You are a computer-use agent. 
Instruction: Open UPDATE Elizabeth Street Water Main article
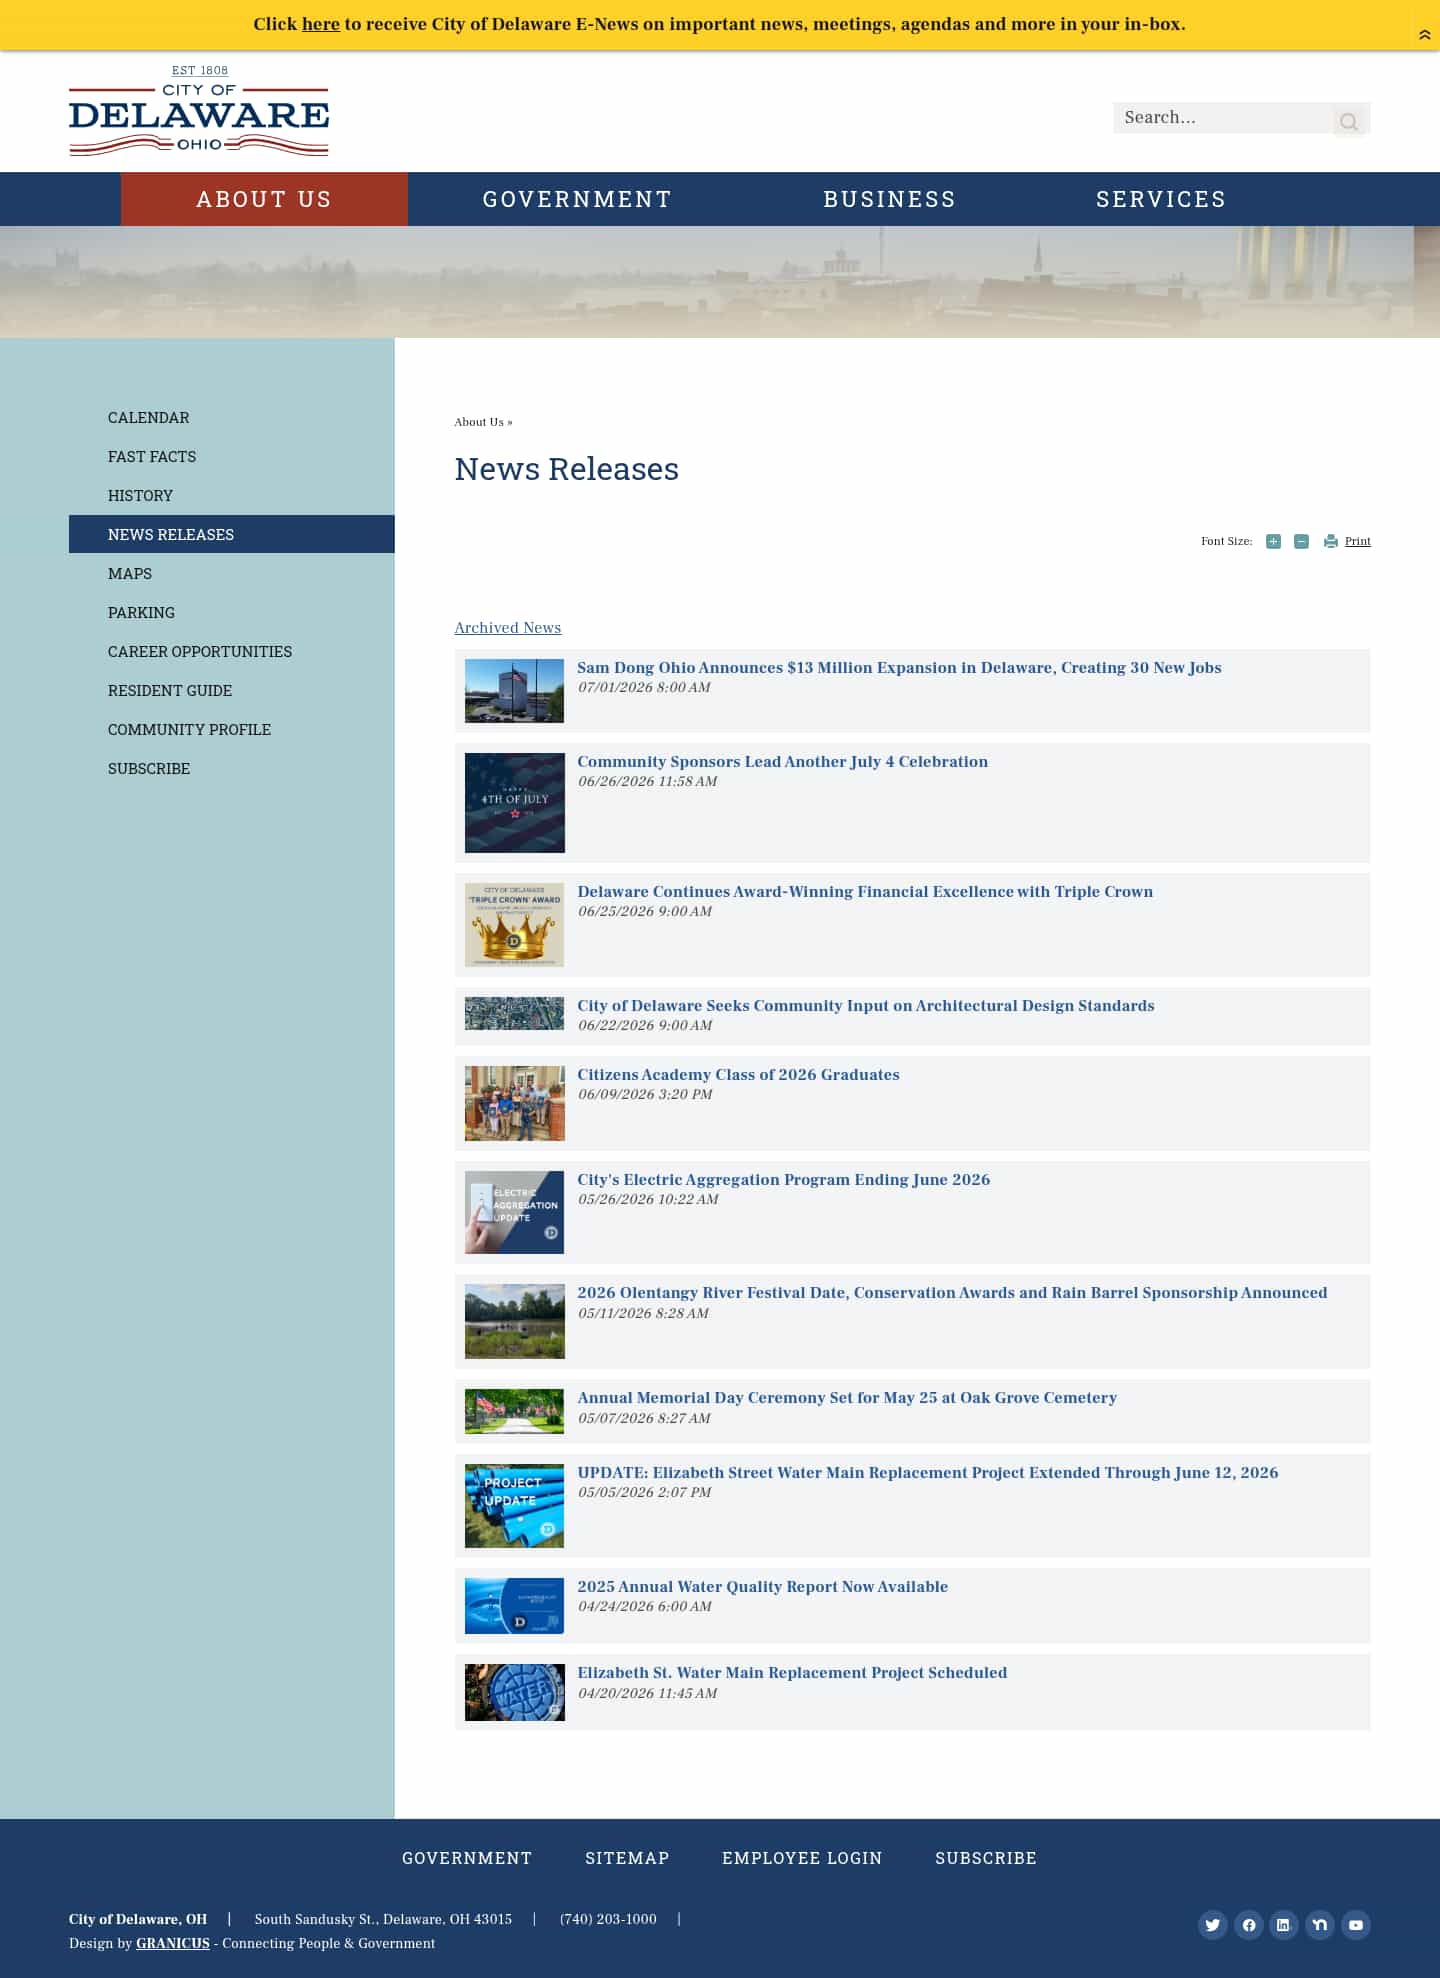coord(927,1473)
